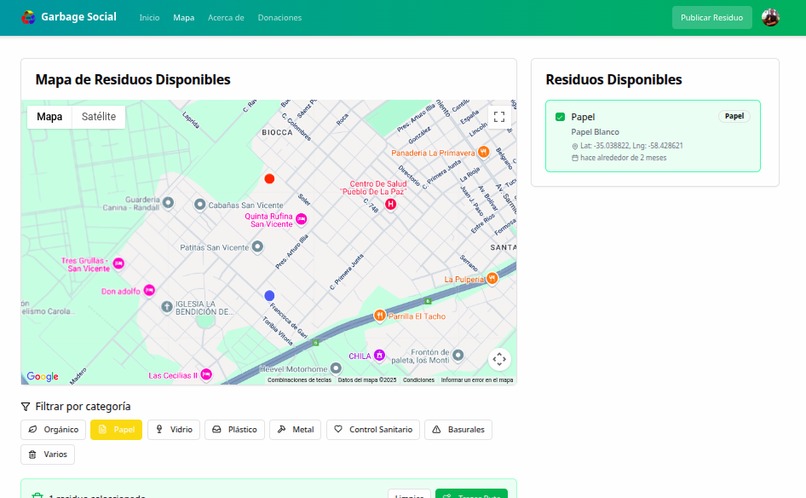
Task: Go to Inicio page
Action: 150,17
